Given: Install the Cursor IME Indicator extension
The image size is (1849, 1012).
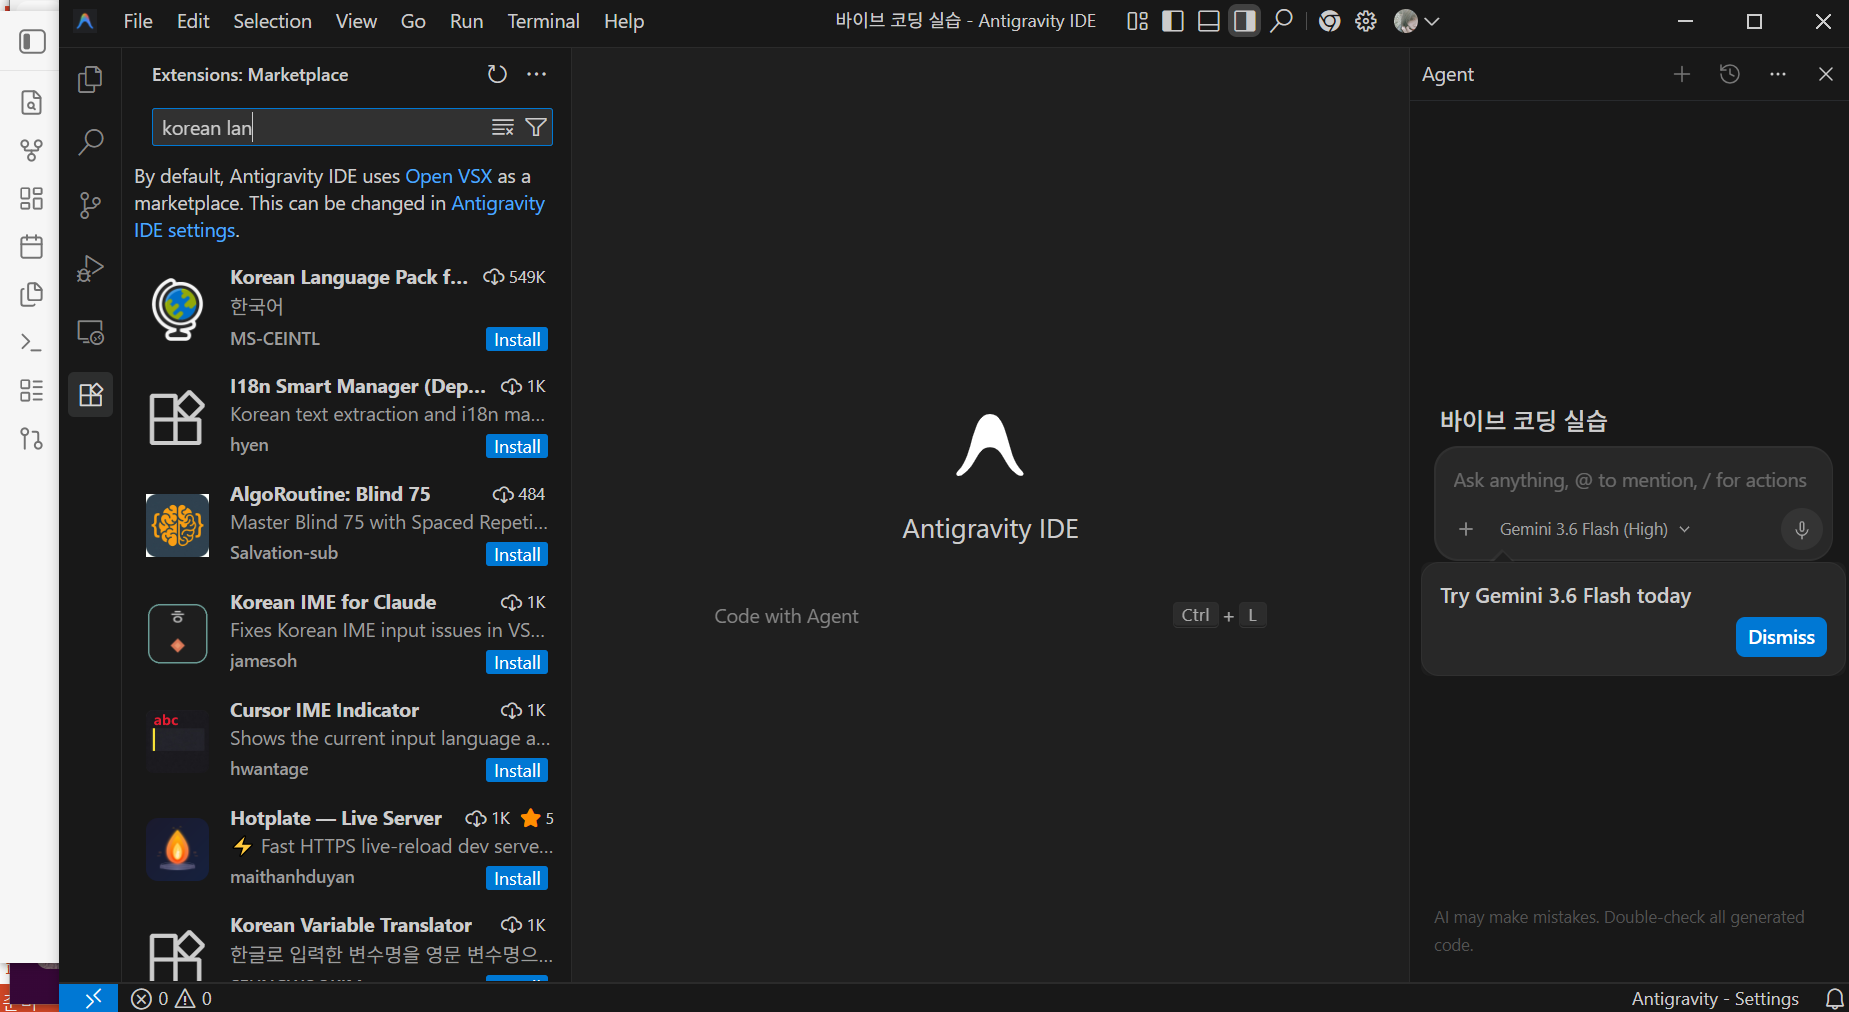Looking at the screenshot, I should [517, 770].
